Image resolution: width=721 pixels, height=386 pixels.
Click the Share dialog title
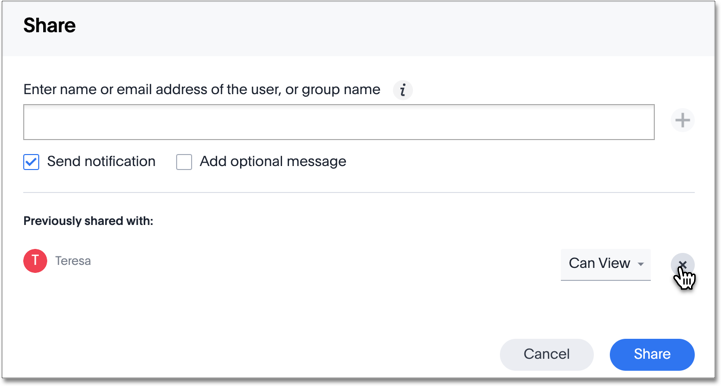tap(49, 25)
